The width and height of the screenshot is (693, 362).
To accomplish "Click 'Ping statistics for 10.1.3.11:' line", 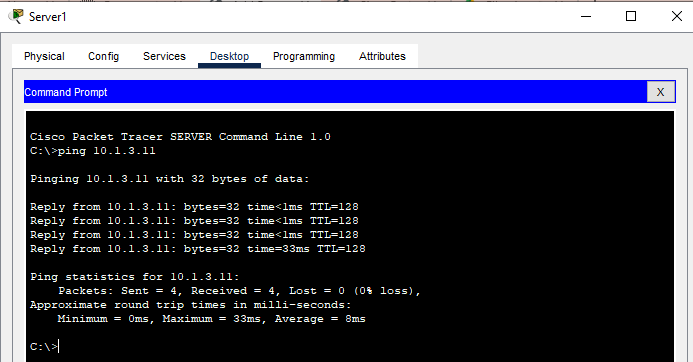I will click(135, 277).
